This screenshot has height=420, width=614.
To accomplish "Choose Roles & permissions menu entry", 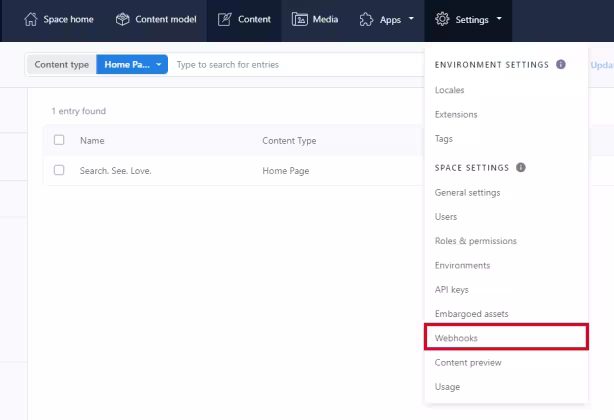I will (476, 241).
